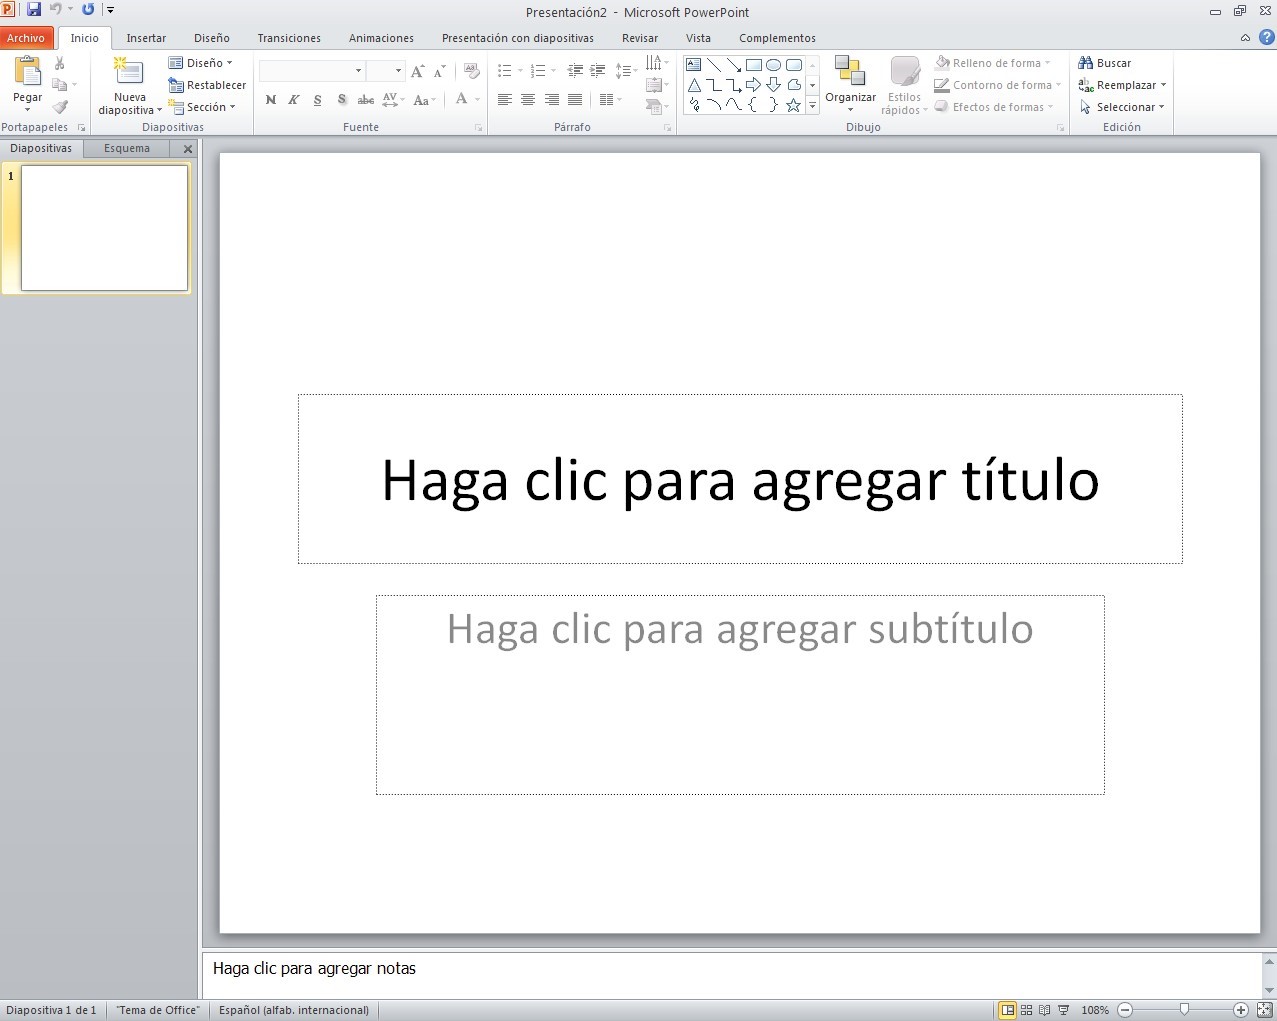Open the bulleted list icon
Screen dimensions: 1277x1021
[x=506, y=71]
